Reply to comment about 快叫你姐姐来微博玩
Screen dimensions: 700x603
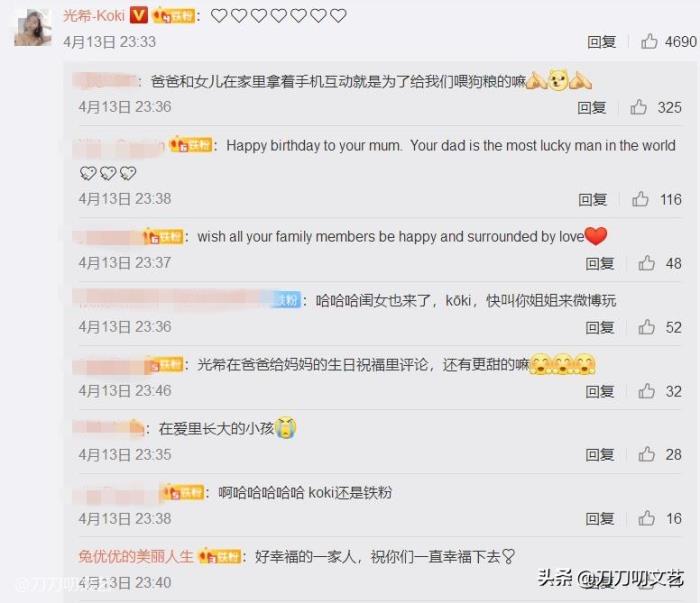coord(600,328)
